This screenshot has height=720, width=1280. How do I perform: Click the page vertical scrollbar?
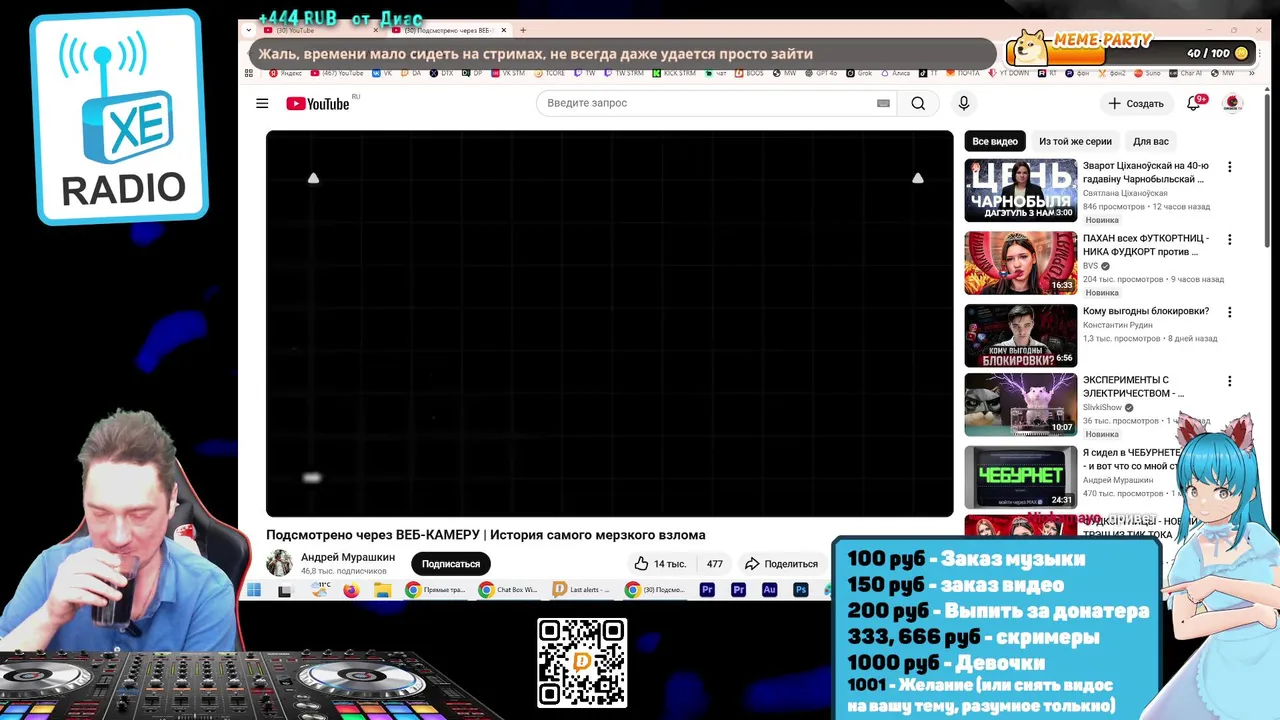click(x=1267, y=170)
